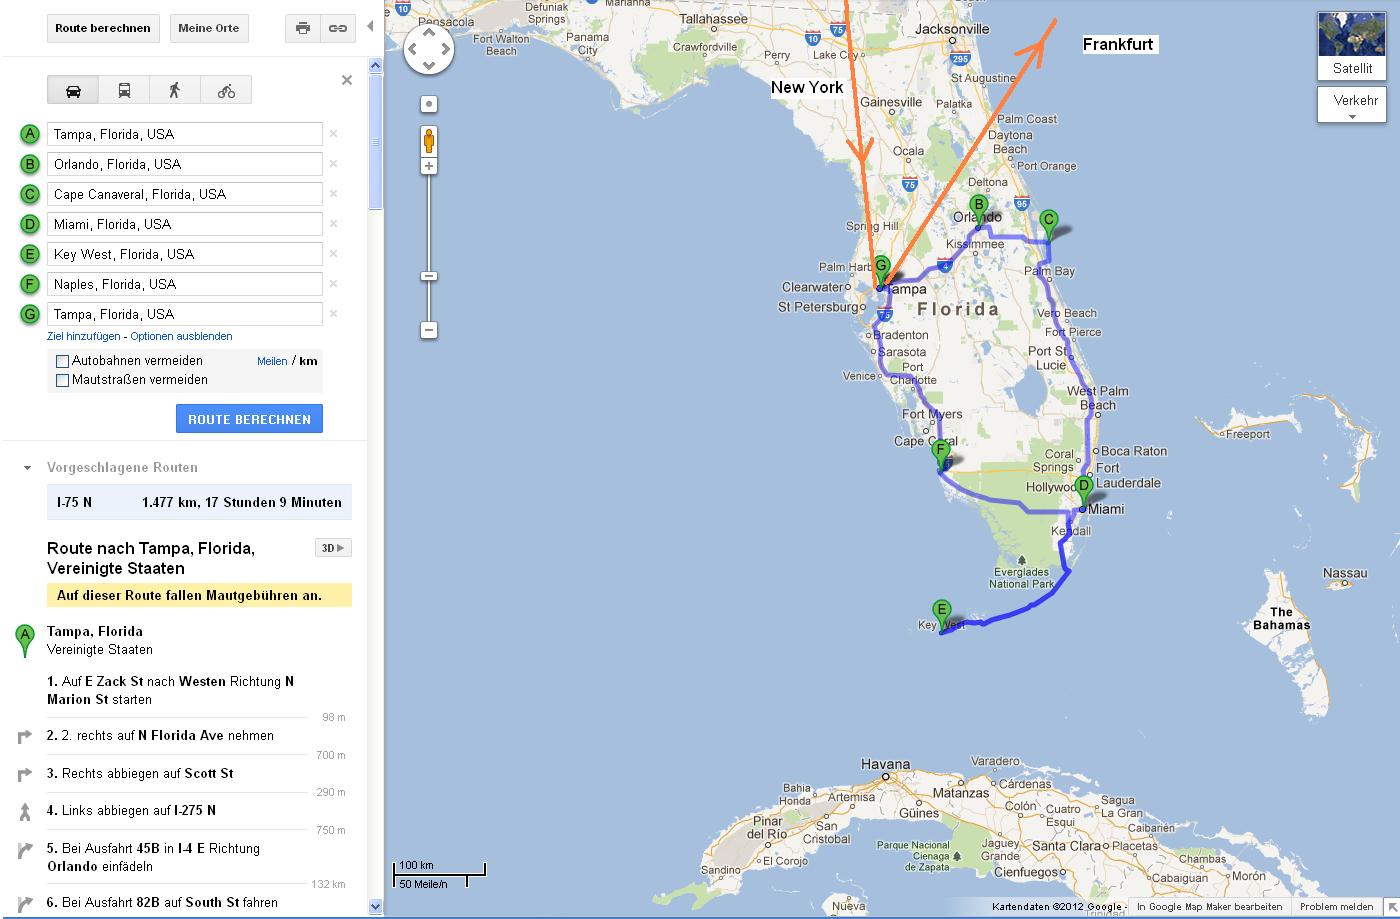Remove destination C Cape Canaveral X
This screenshot has width=1400, height=919.
[334, 194]
